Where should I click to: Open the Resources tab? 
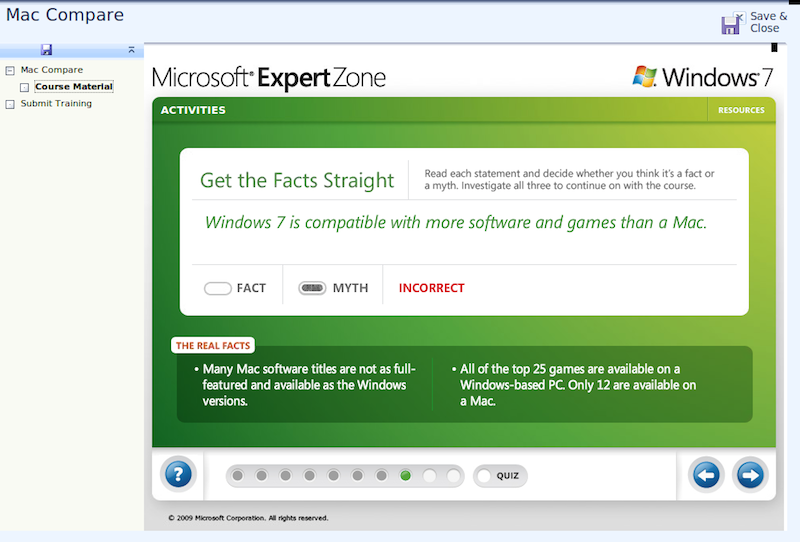[741, 110]
